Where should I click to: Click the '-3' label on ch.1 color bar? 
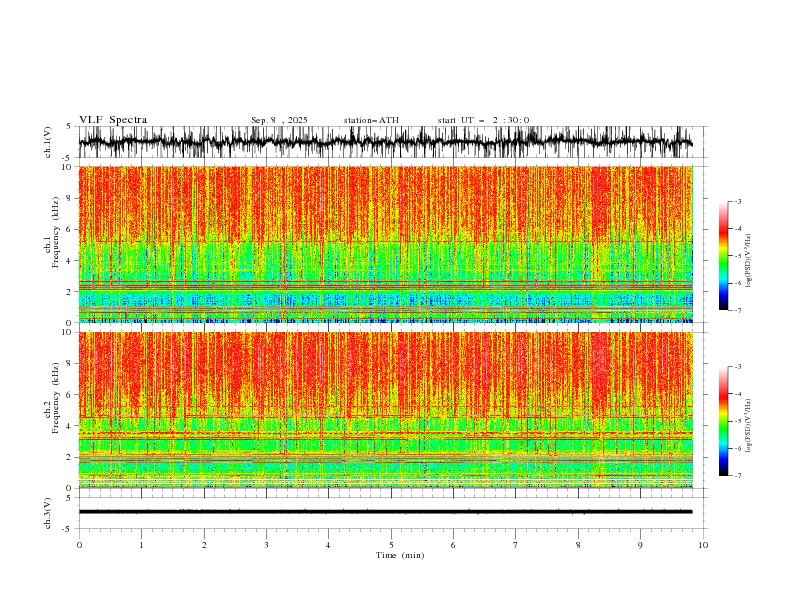737,201
